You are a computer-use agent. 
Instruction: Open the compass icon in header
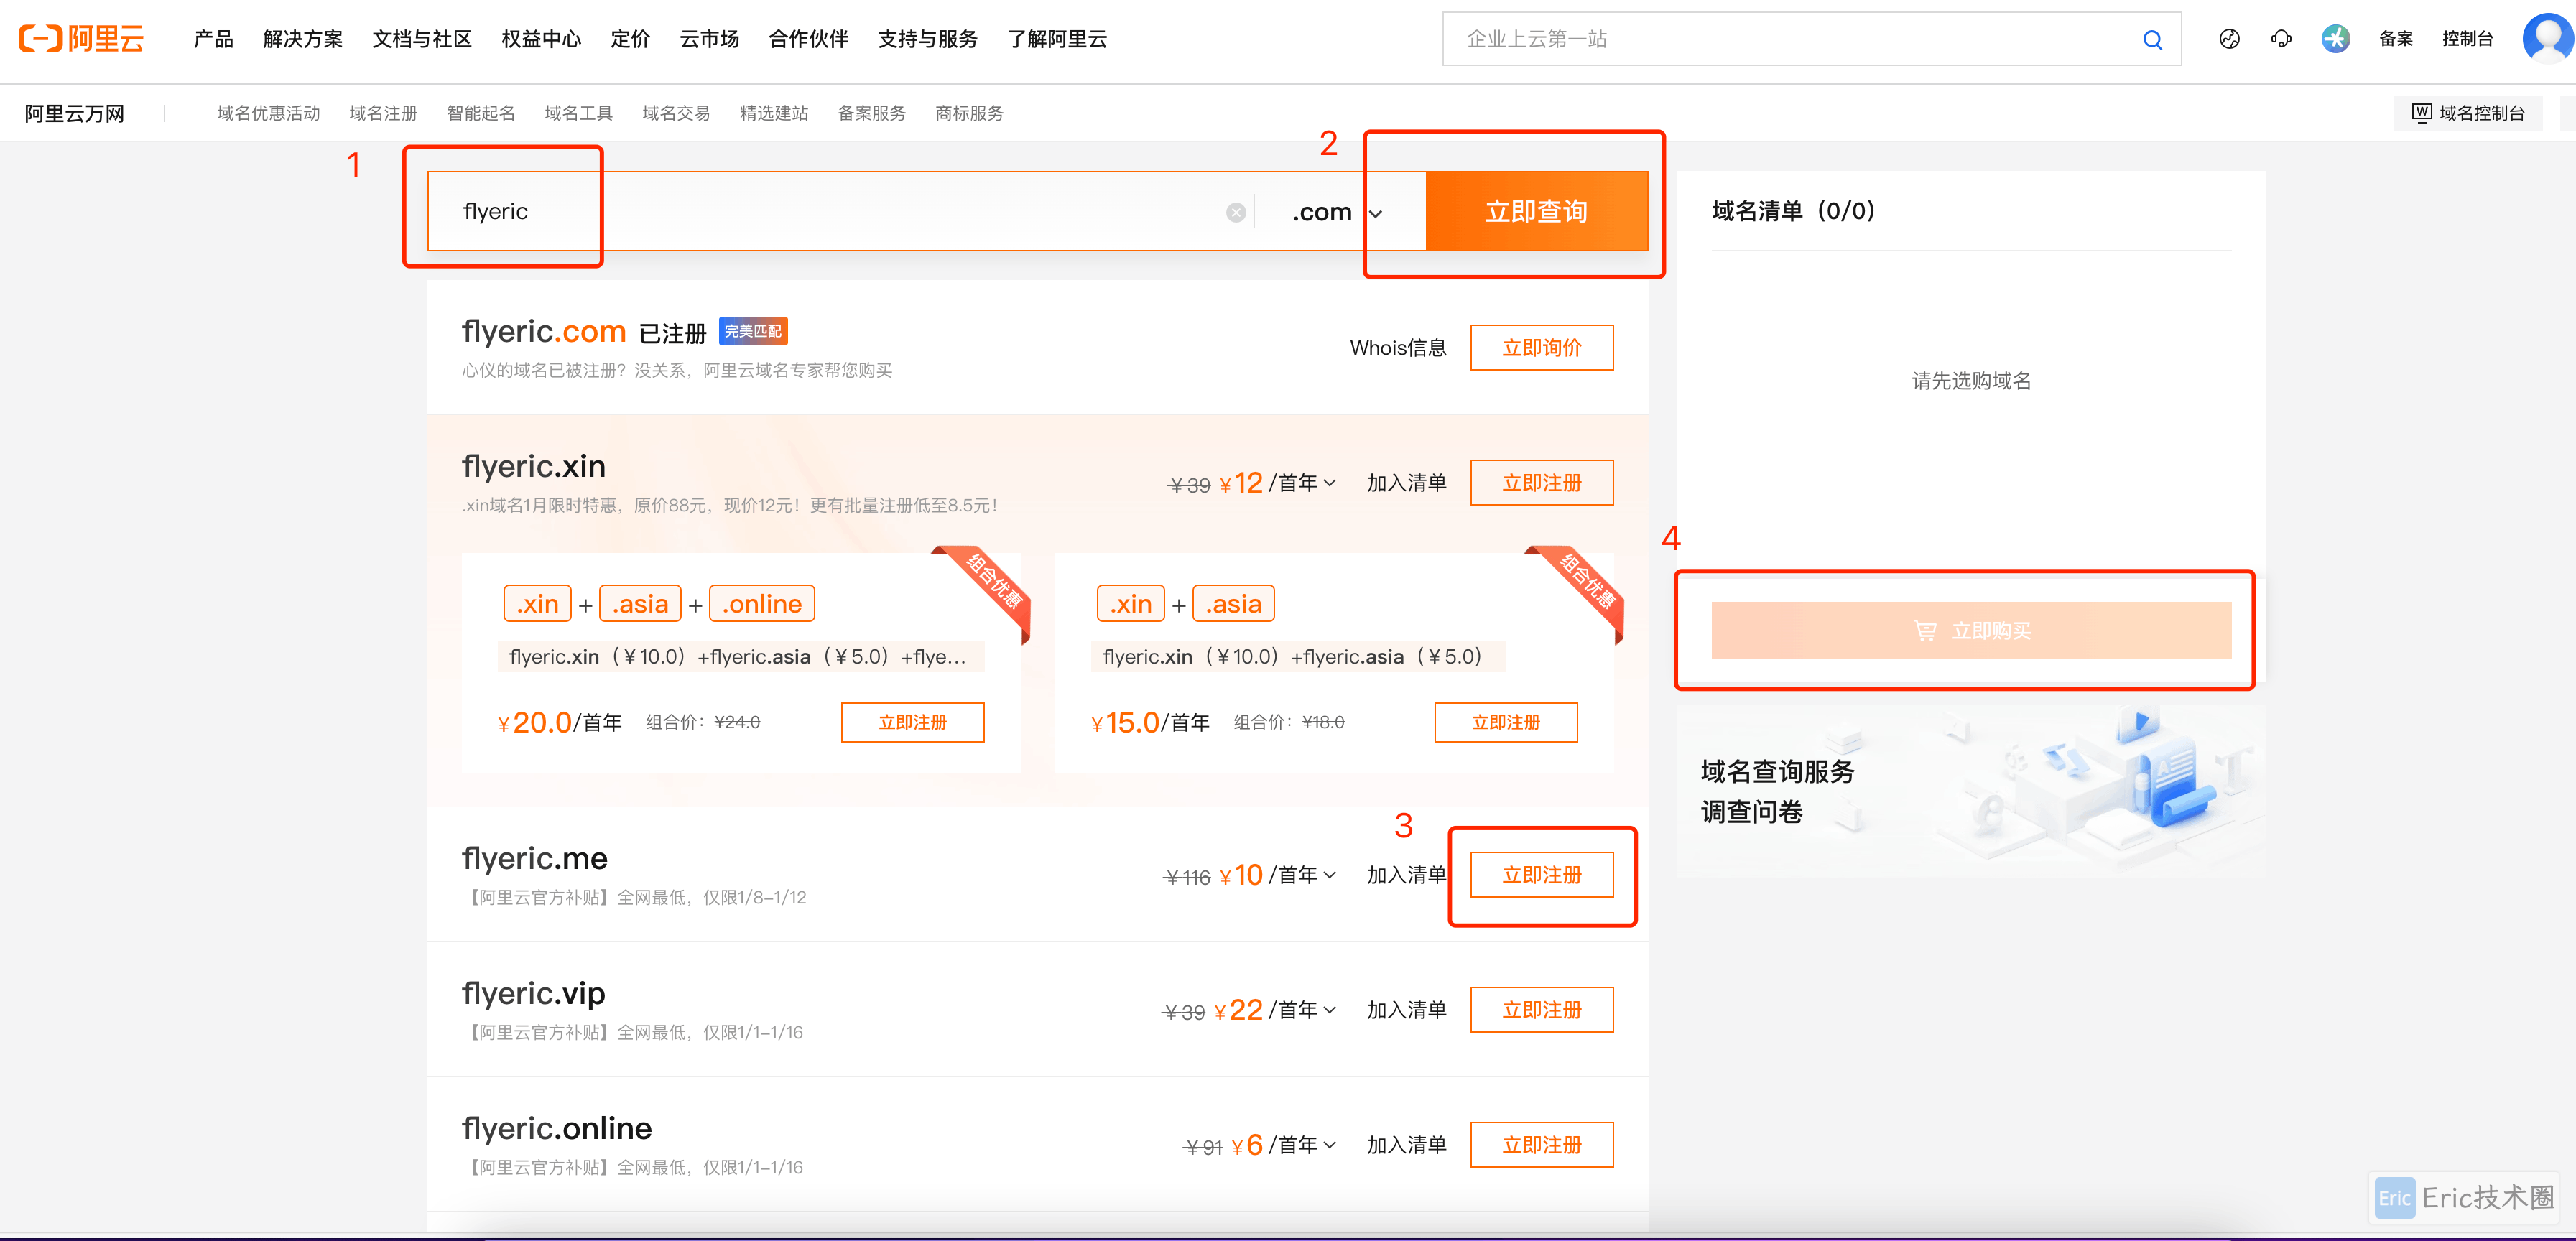point(2229,39)
